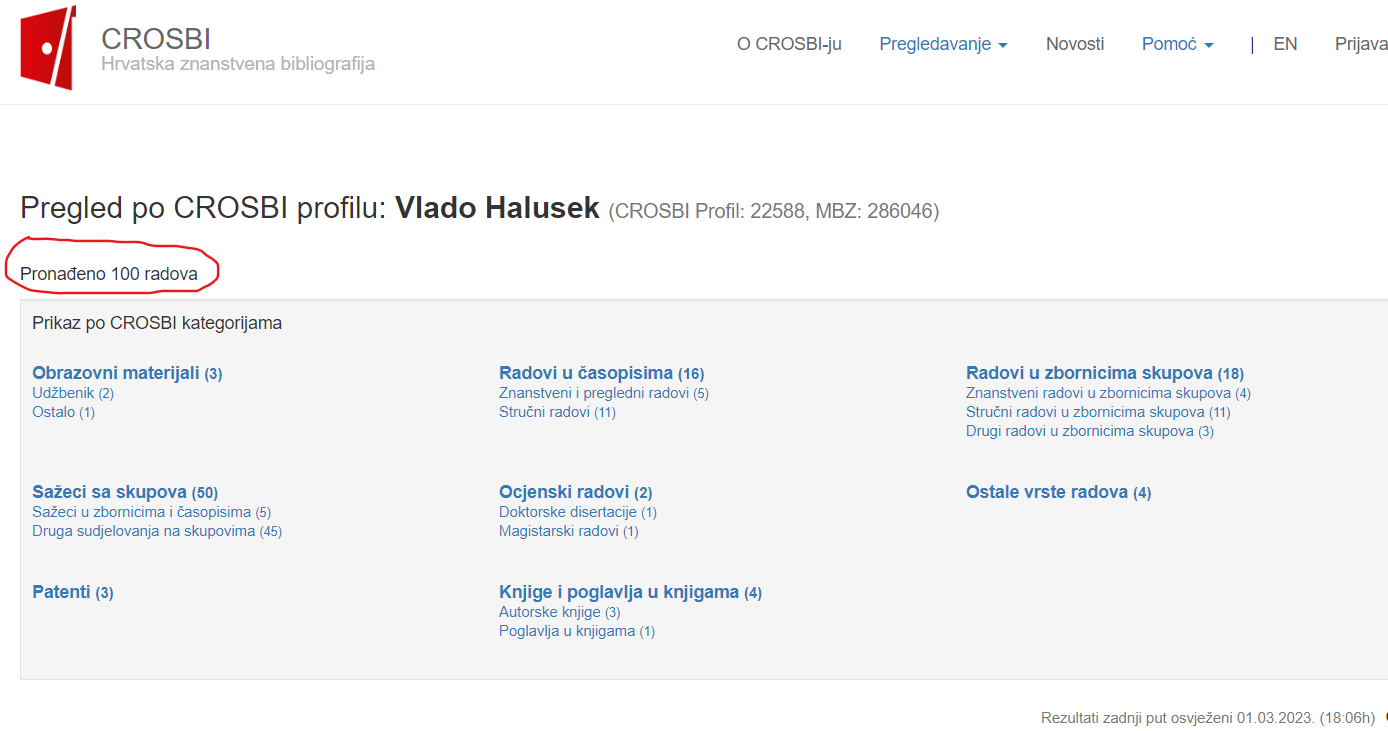Open Sažeci u zbornicima i časopisima (5)
Viewport: 1388px width, 731px height.
[151, 512]
